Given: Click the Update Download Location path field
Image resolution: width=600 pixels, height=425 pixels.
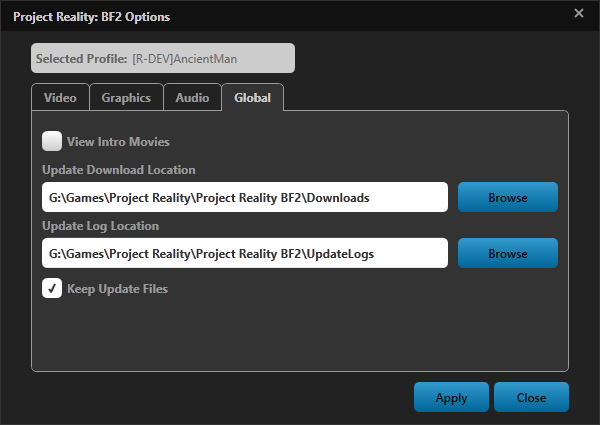Looking at the screenshot, I should coord(245,198).
